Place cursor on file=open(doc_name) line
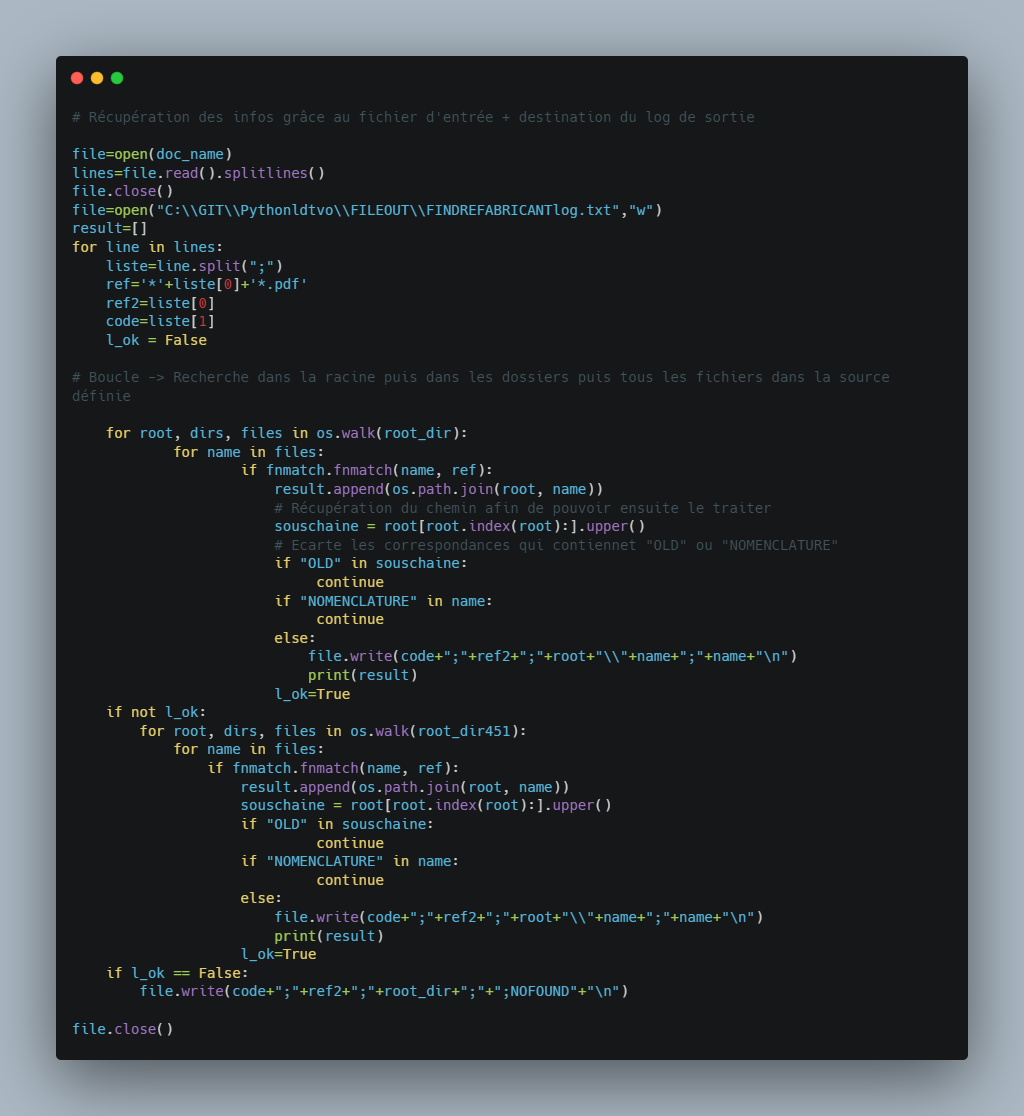Image resolution: width=1024 pixels, height=1116 pixels. pyautogui.click(x=152, y=154)
